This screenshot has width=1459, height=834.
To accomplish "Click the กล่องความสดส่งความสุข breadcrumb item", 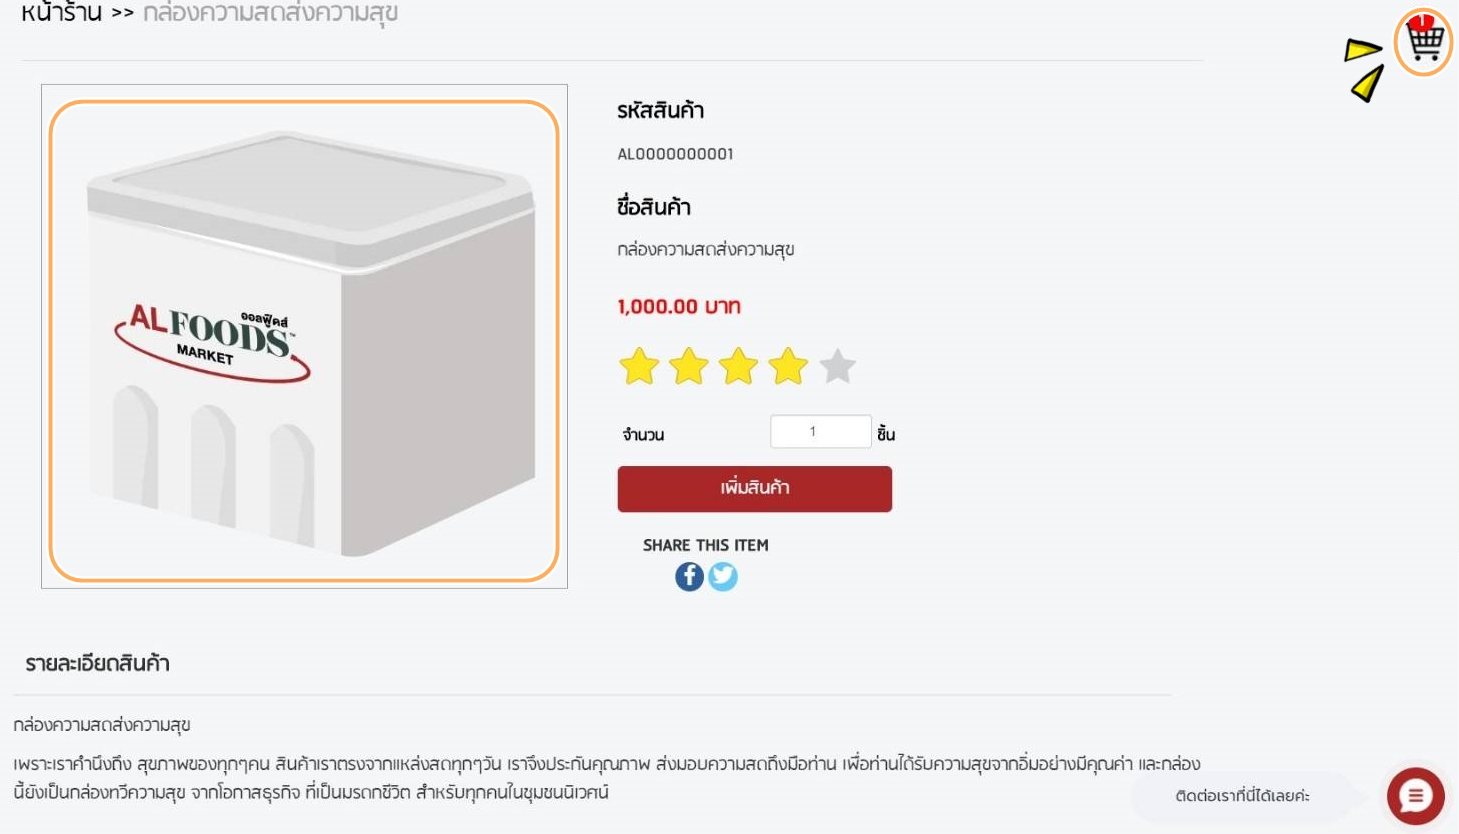I will (270, 13).
